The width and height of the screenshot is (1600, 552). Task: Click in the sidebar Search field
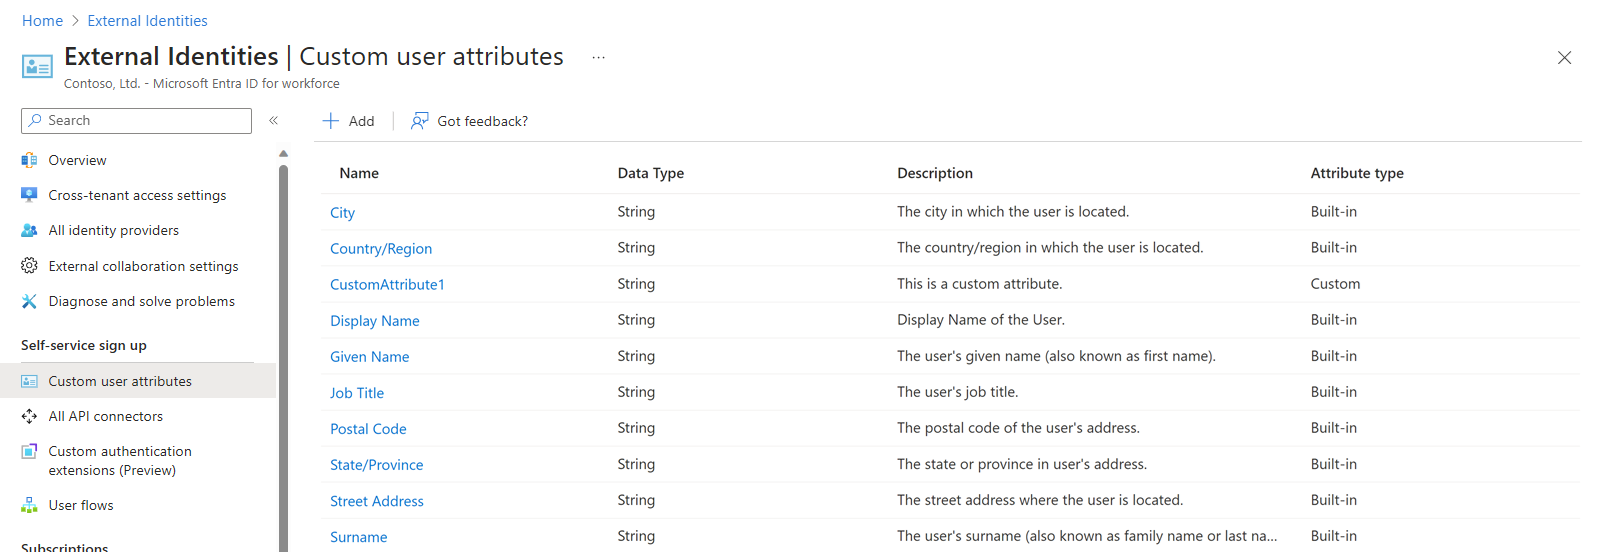click(x=136, y=121)
